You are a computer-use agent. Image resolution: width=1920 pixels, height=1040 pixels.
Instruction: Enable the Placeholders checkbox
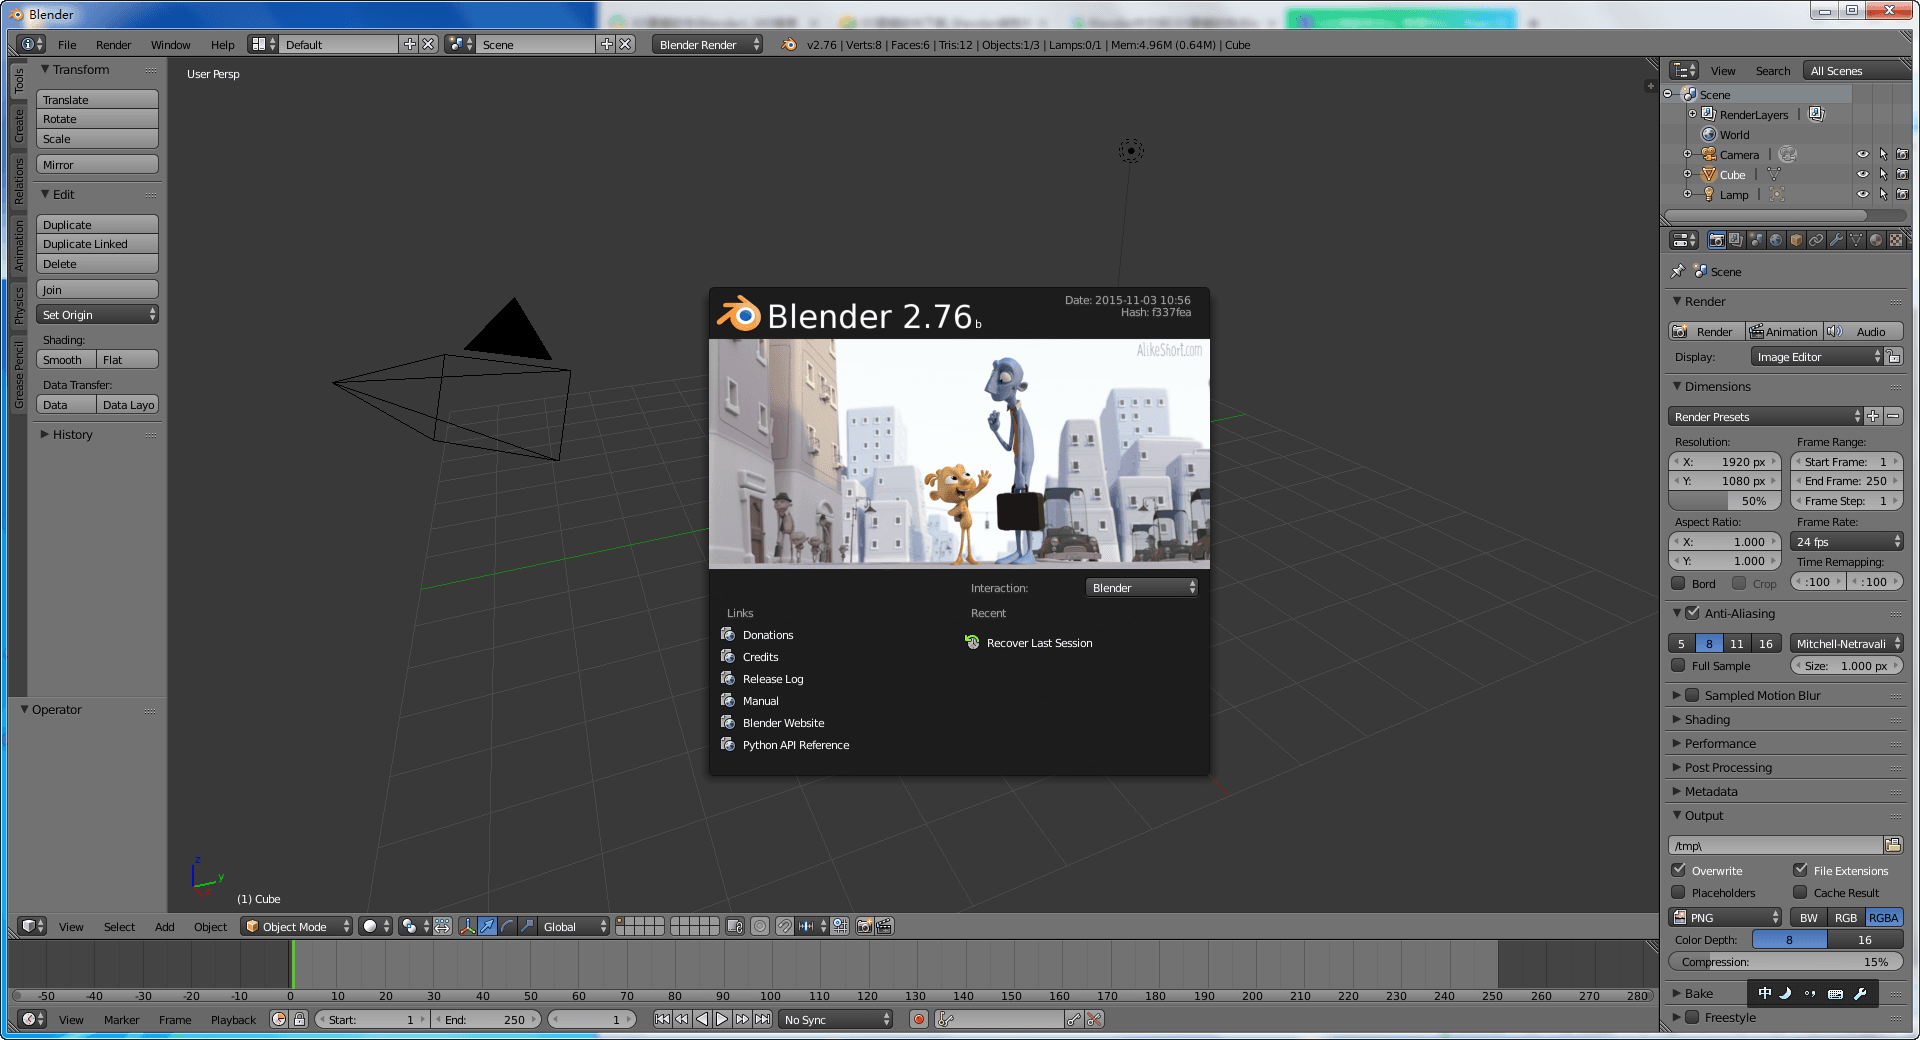point(1678,892)
